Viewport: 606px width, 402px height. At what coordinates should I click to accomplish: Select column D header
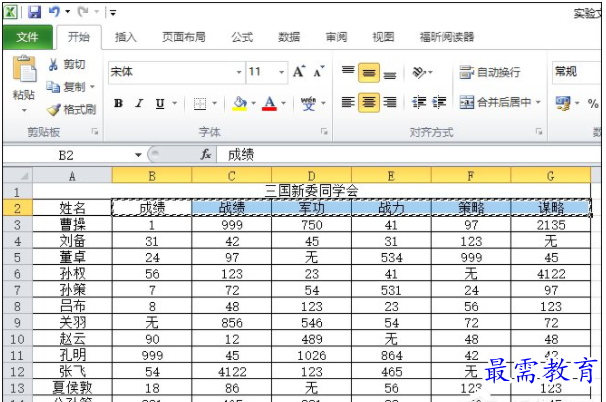click(312, 176)
